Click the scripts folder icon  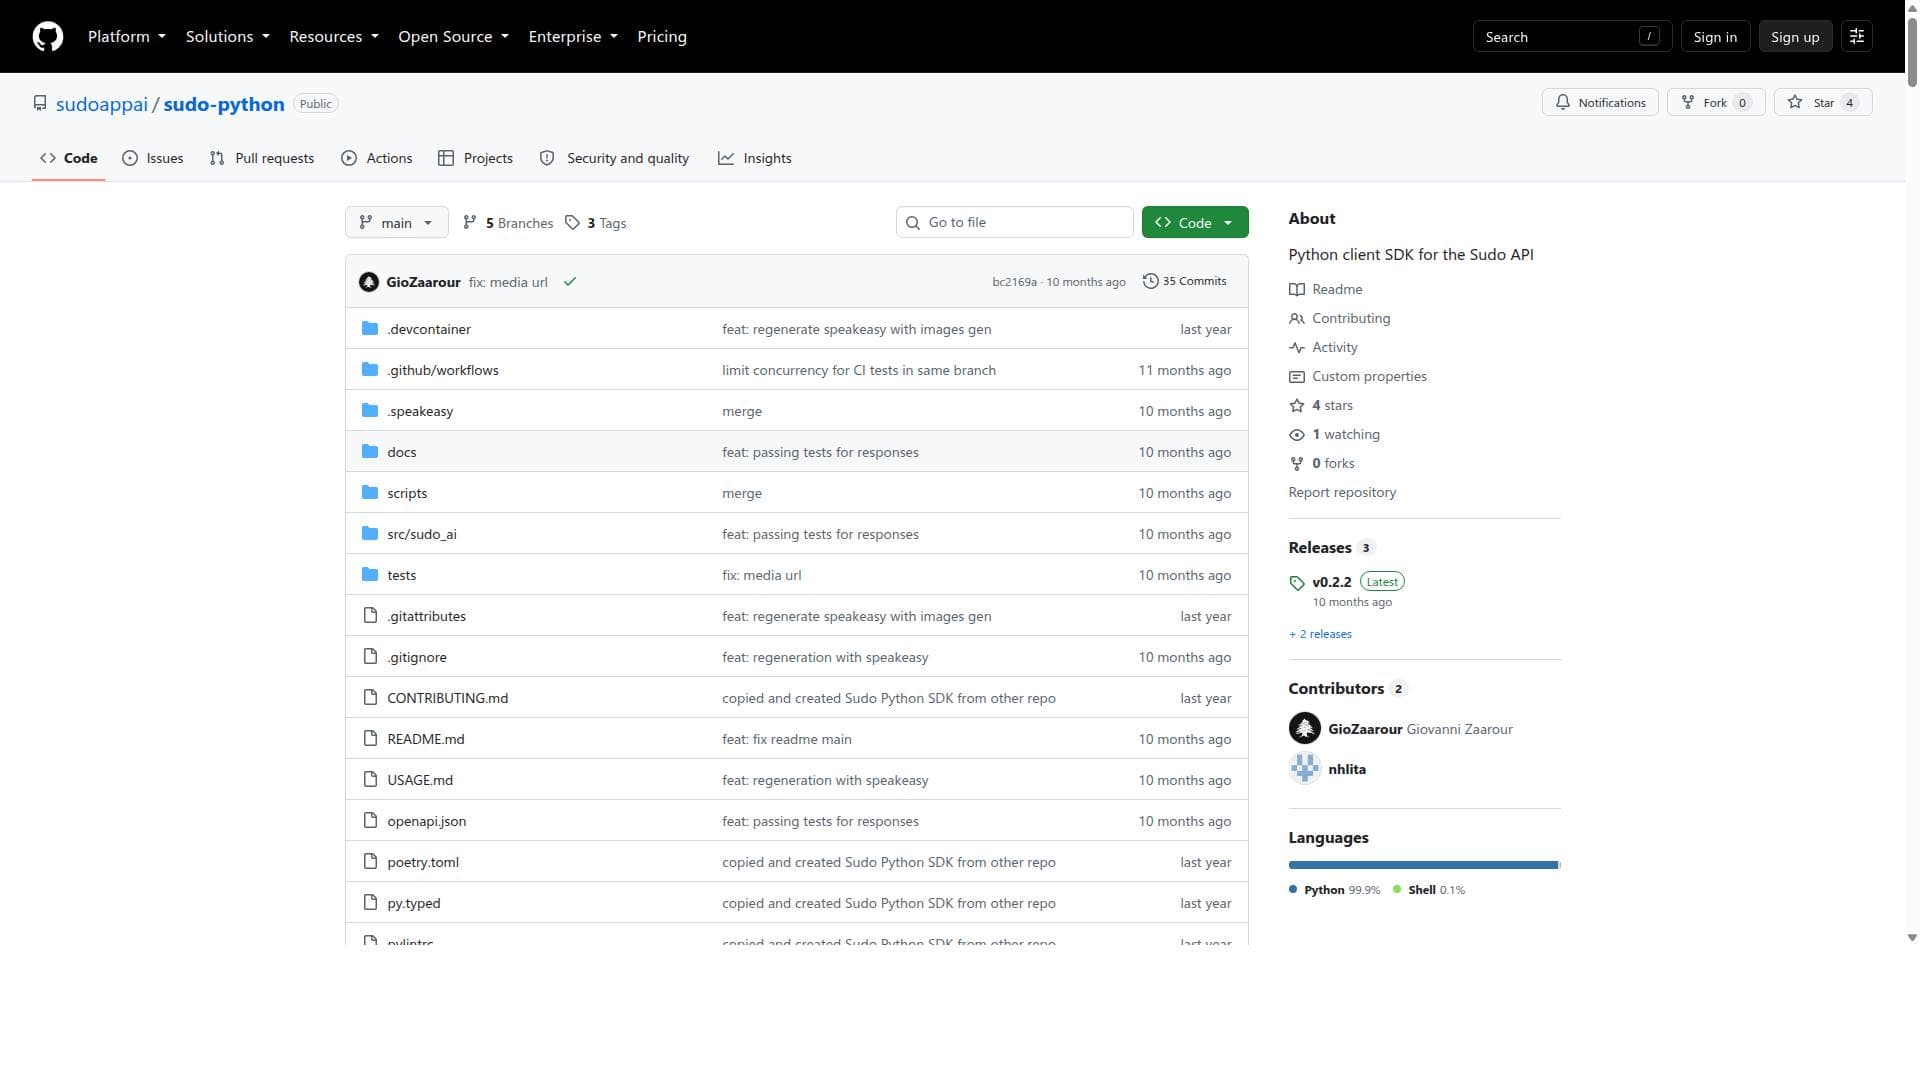(370, 493)
